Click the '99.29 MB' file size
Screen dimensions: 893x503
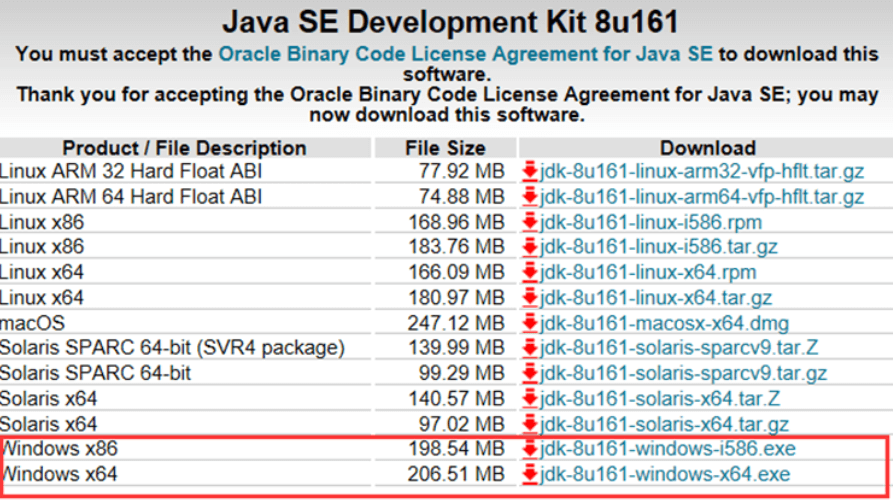(x=462, y=373)
